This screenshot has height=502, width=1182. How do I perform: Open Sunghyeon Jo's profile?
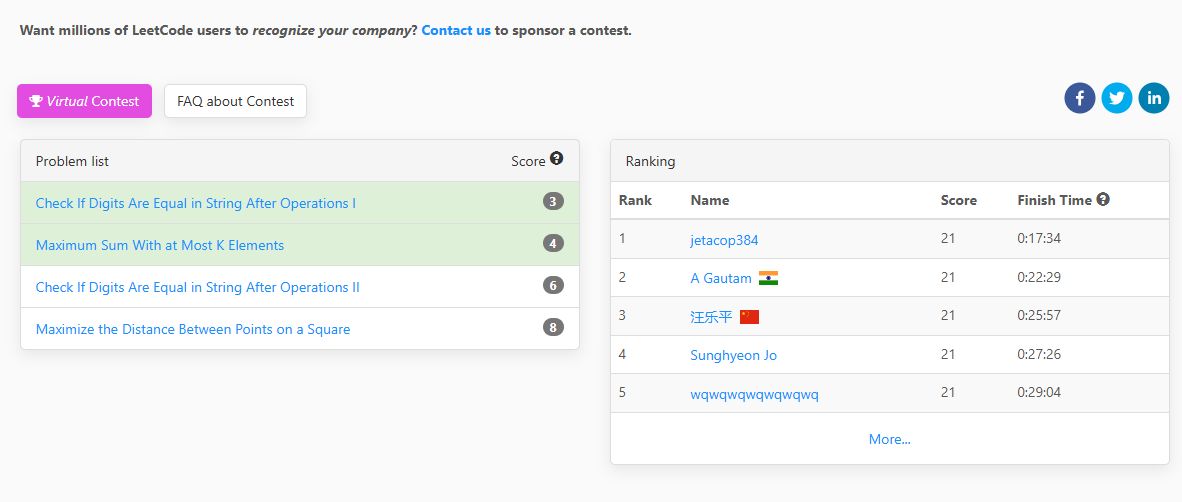[733, 355]
